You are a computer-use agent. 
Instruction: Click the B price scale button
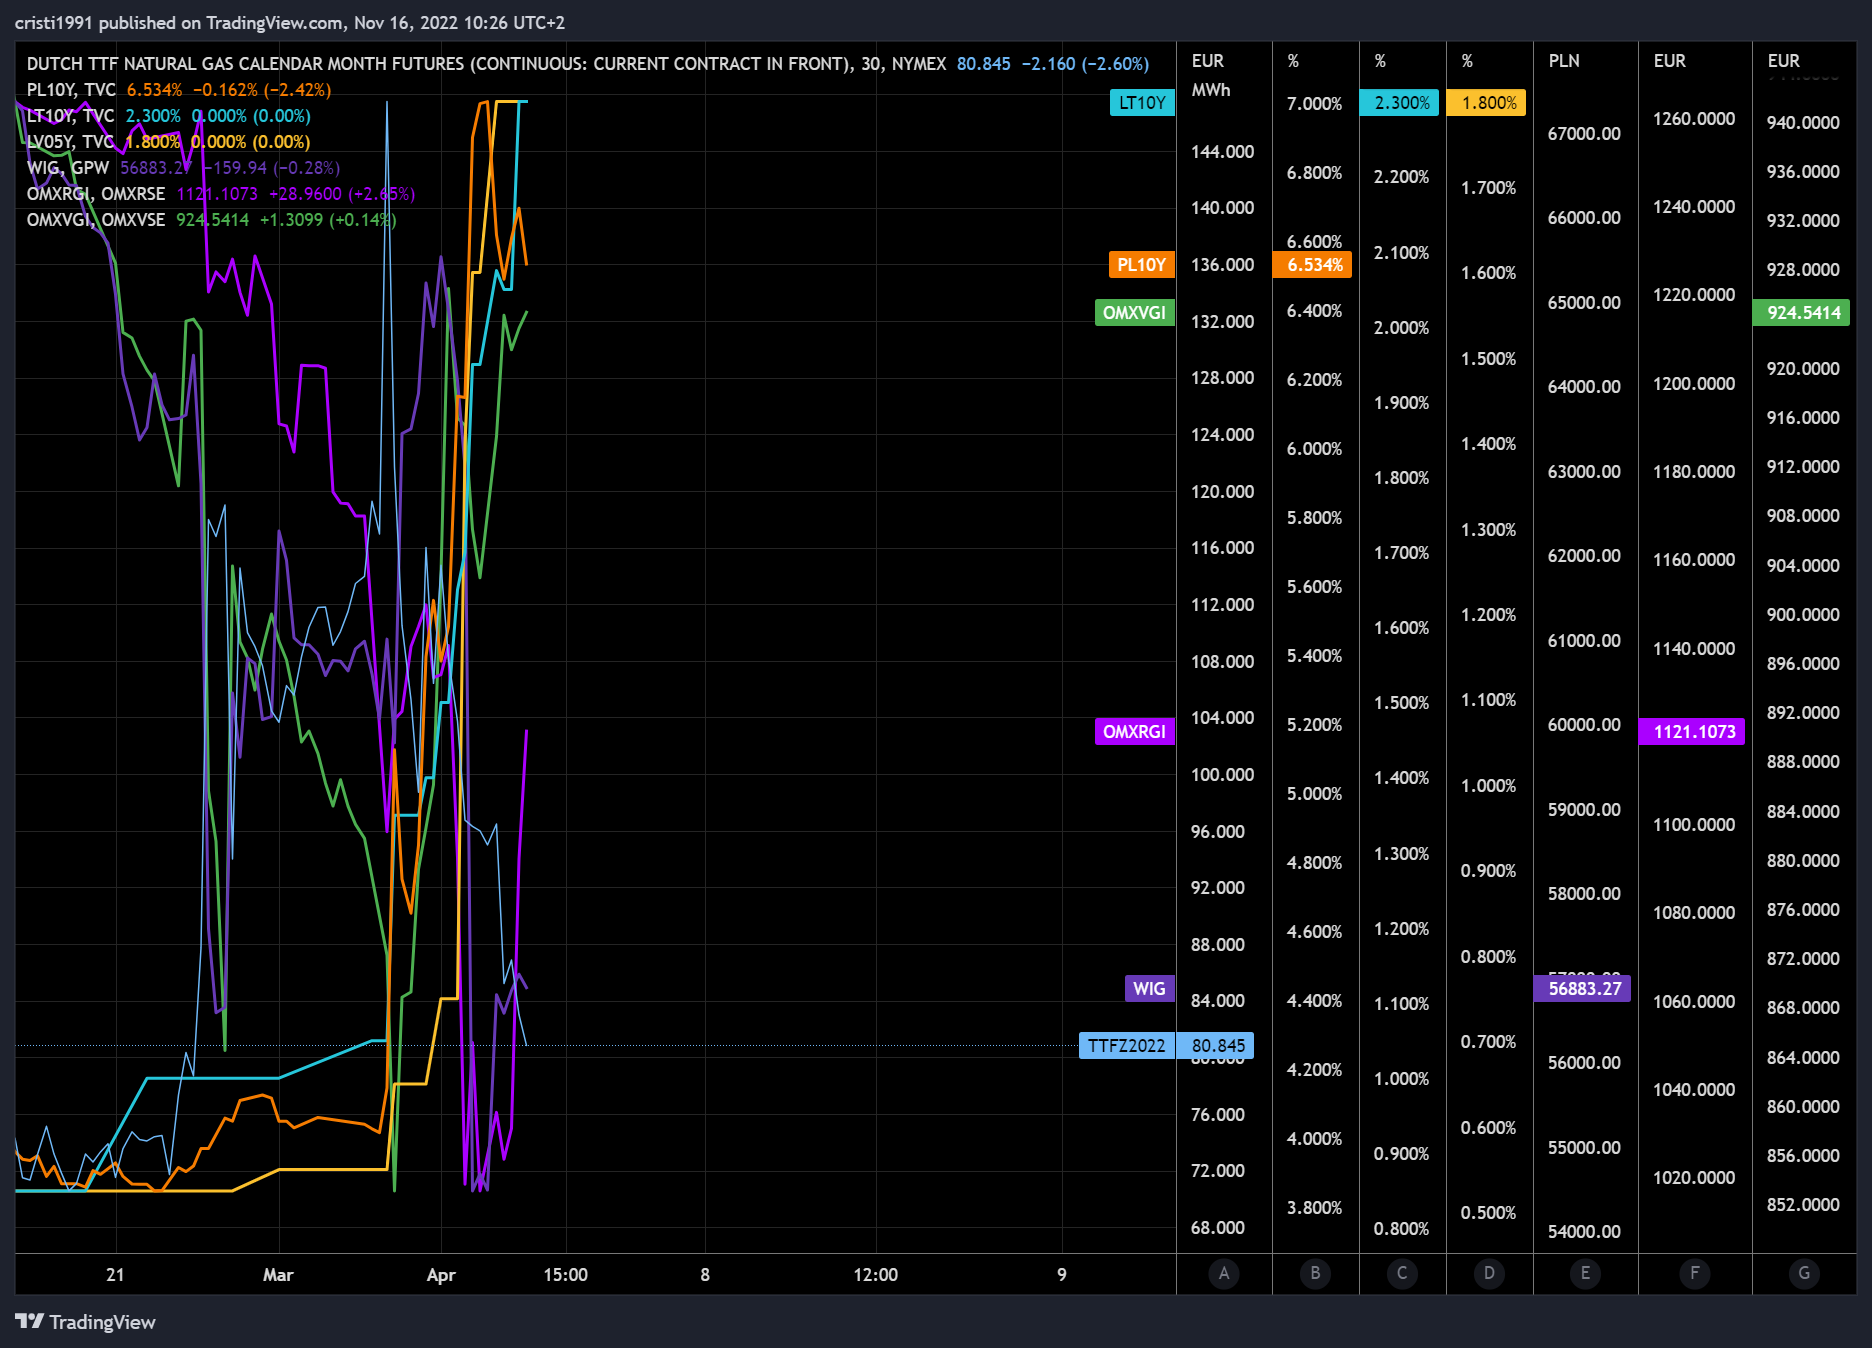(1315, 1274)
